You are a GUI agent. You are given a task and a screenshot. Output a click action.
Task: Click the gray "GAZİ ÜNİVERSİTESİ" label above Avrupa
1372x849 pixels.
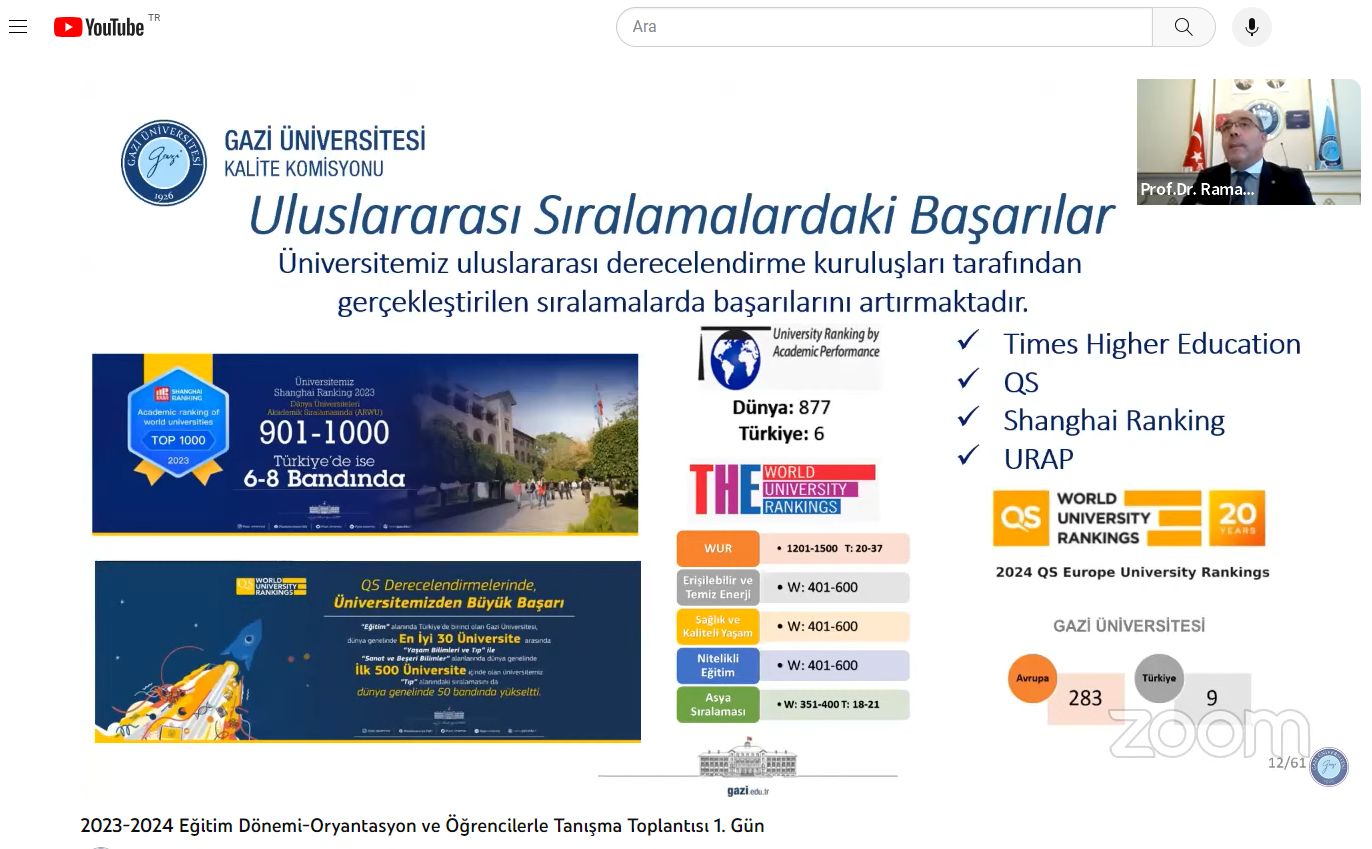(x=1129, y=626)
